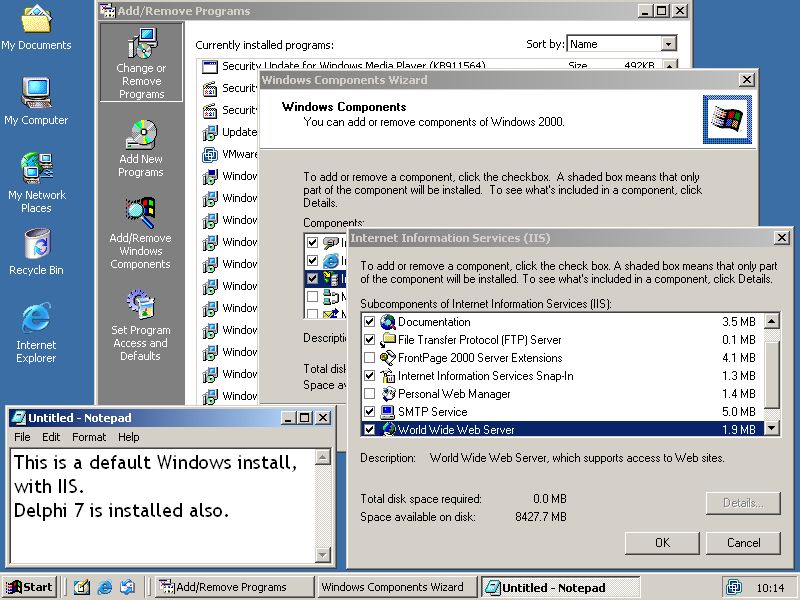Click scroll down arrow in Notepad
The width and height of the screenshot is (800, 600).
click(x=322, y=554)
